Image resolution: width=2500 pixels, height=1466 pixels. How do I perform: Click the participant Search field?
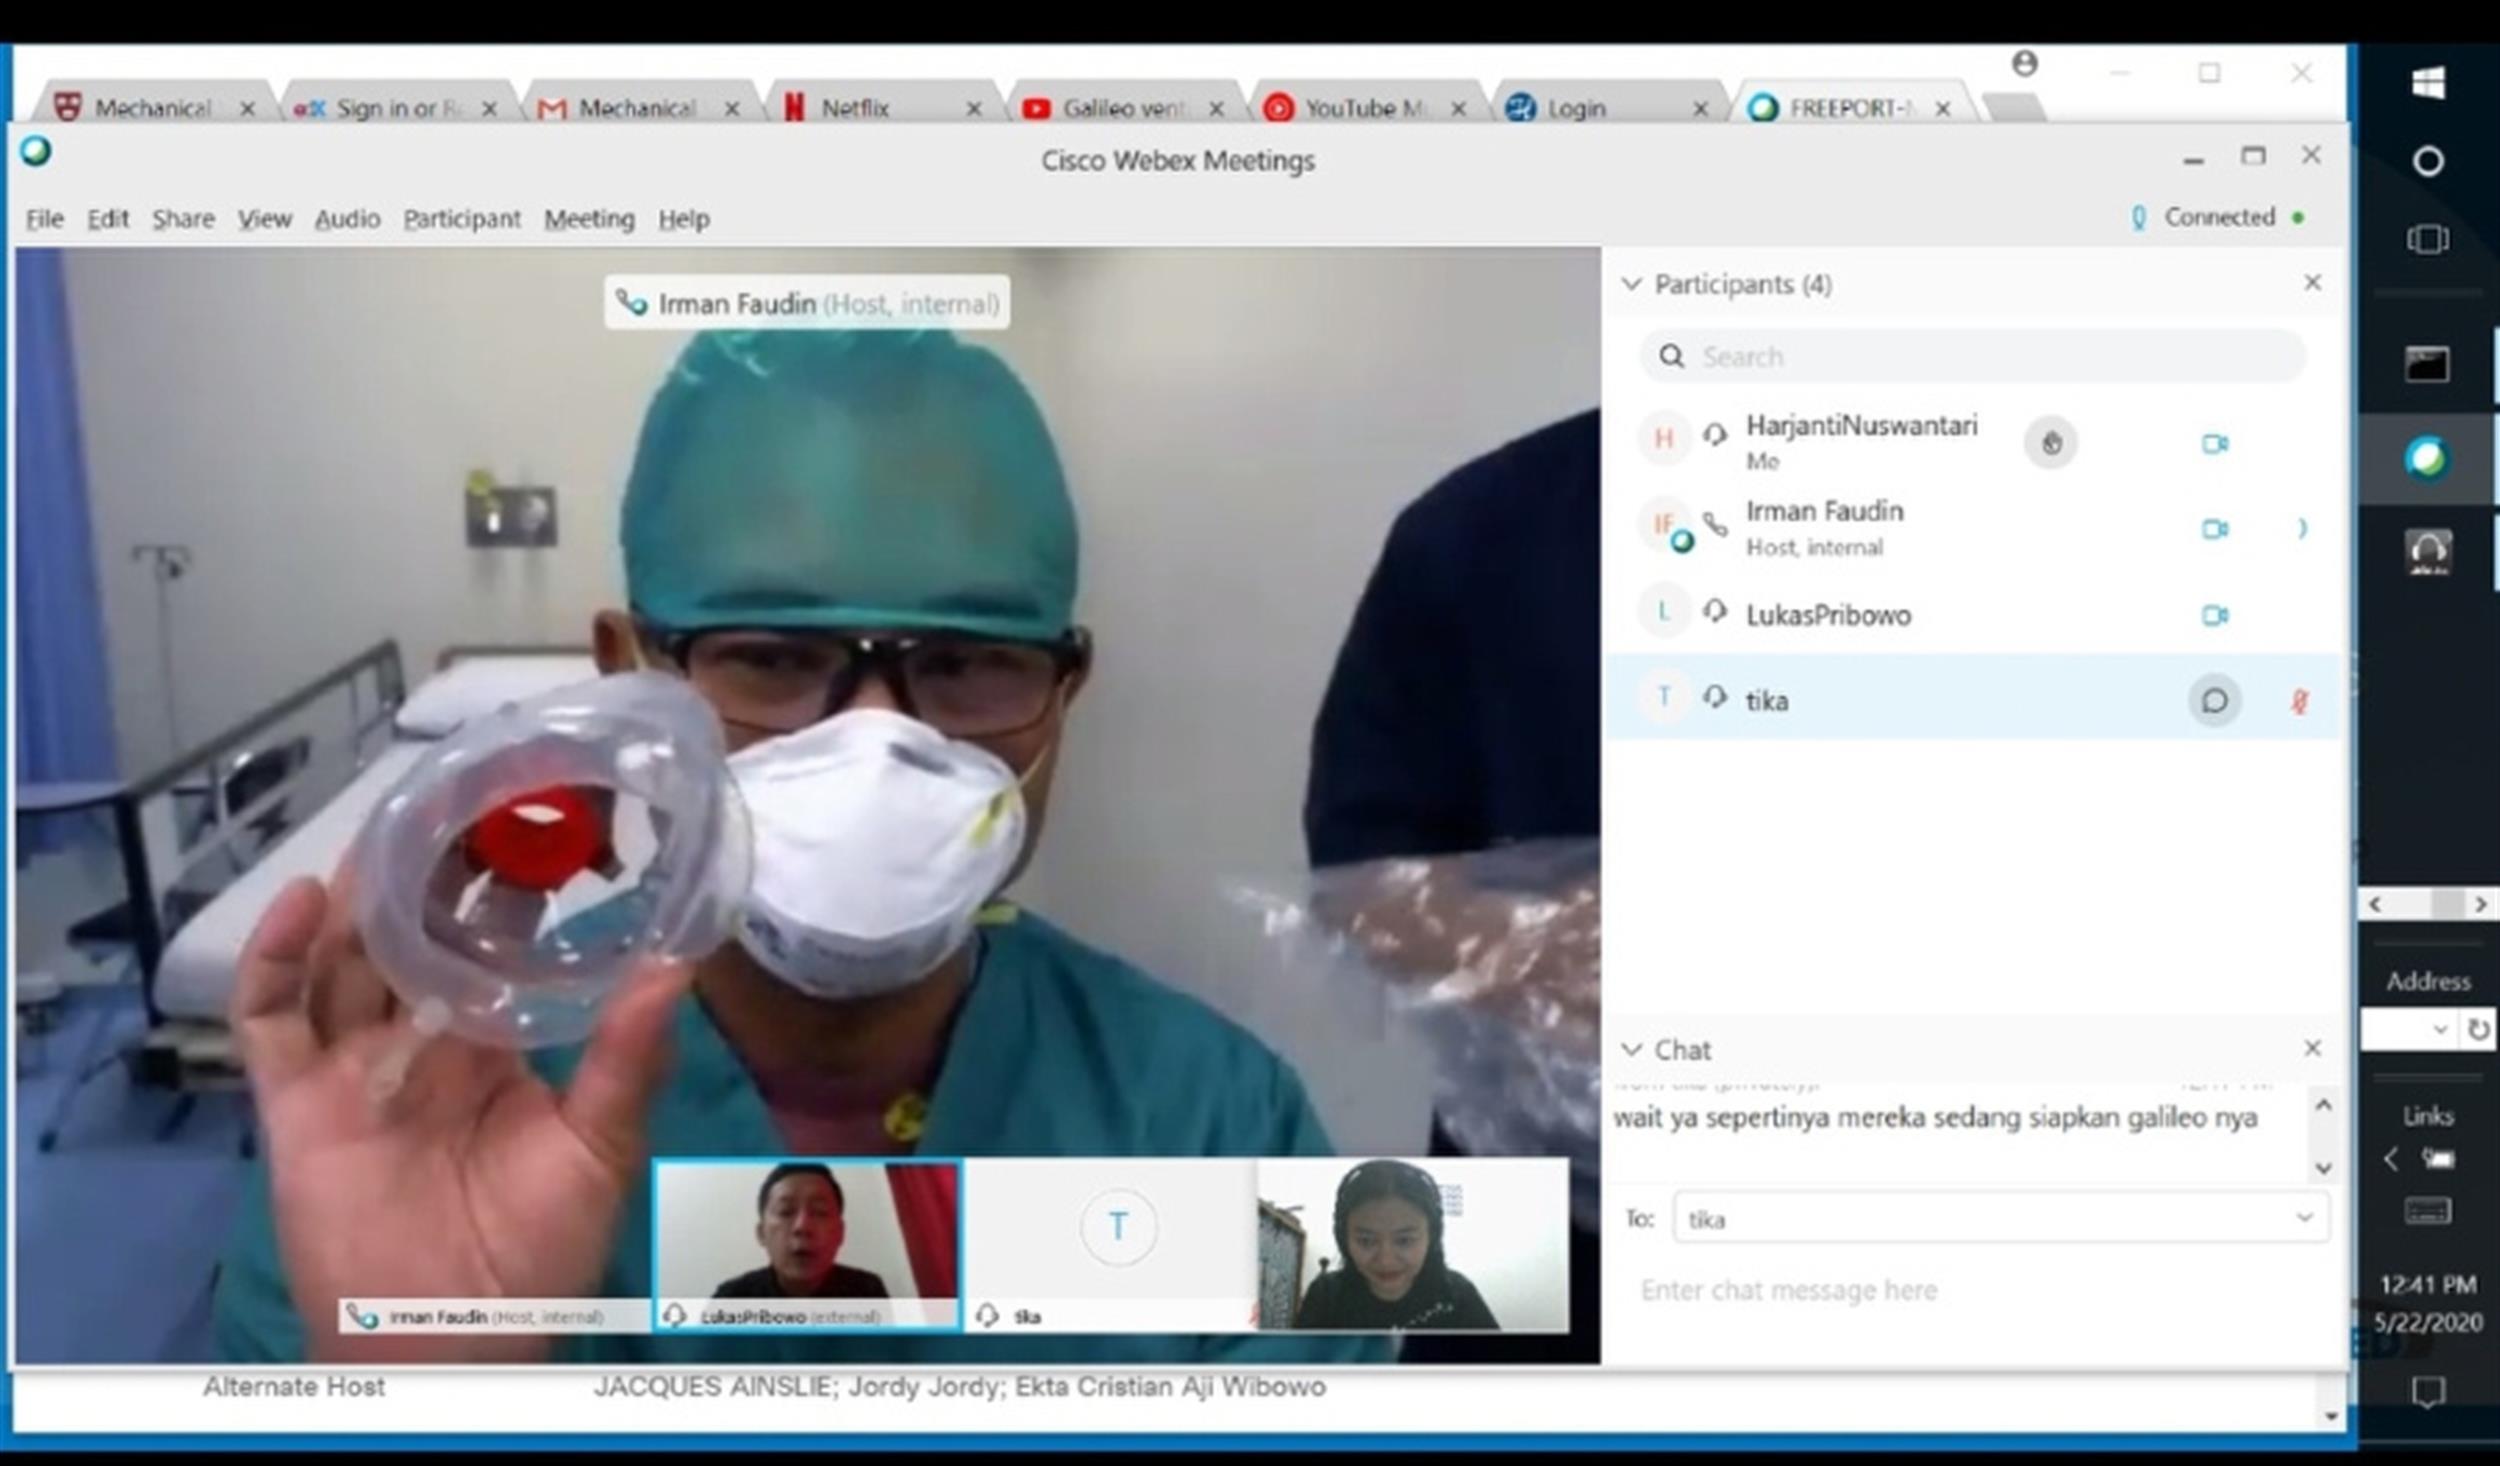tap(1972, 356)
